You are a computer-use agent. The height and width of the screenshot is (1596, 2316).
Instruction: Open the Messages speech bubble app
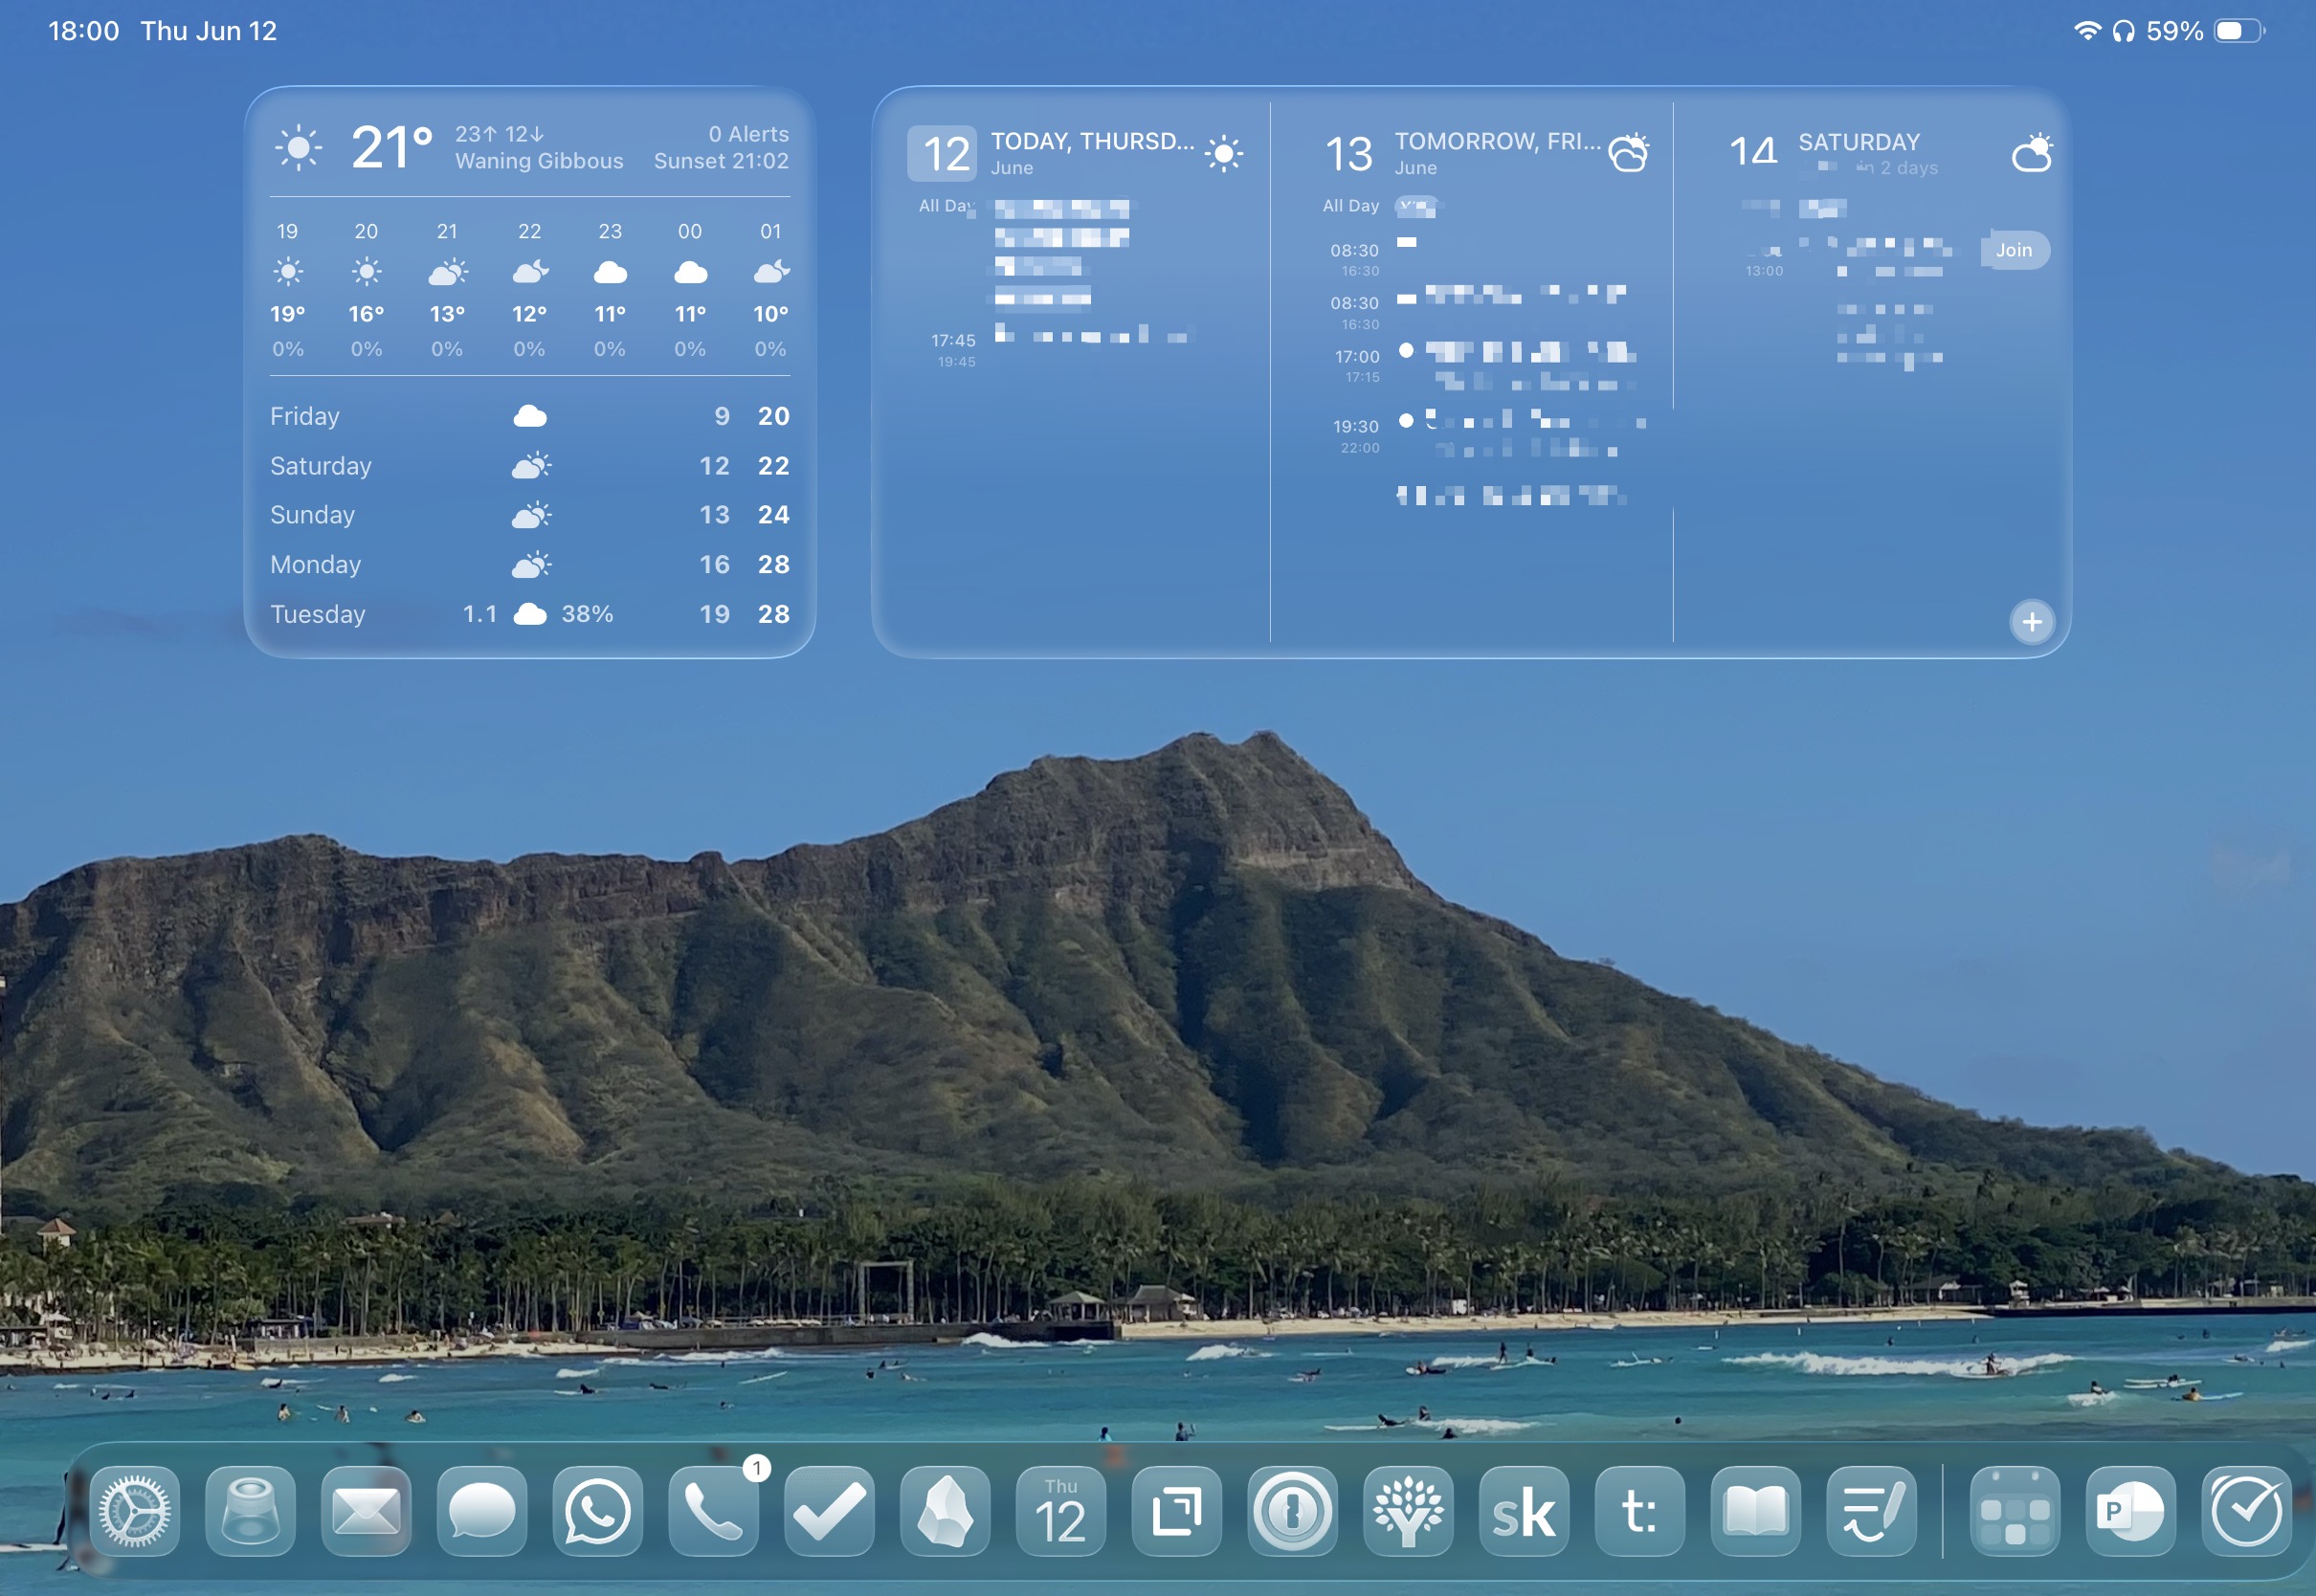482,1510
